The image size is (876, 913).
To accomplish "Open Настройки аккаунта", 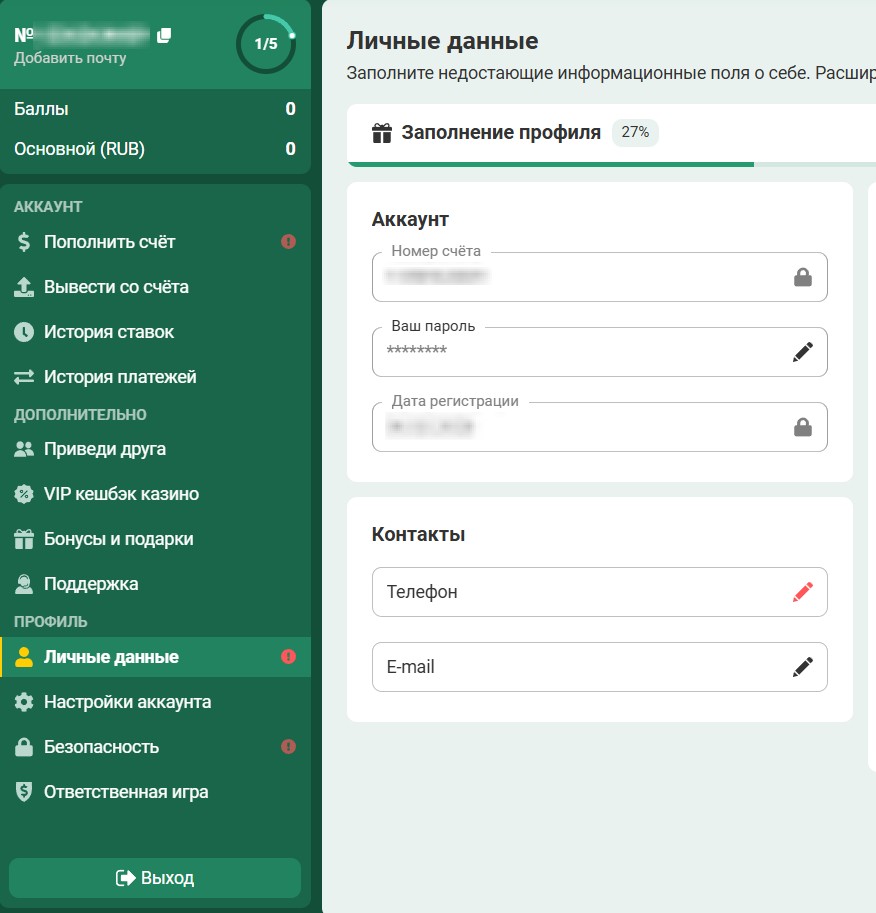I will [127, 702].
